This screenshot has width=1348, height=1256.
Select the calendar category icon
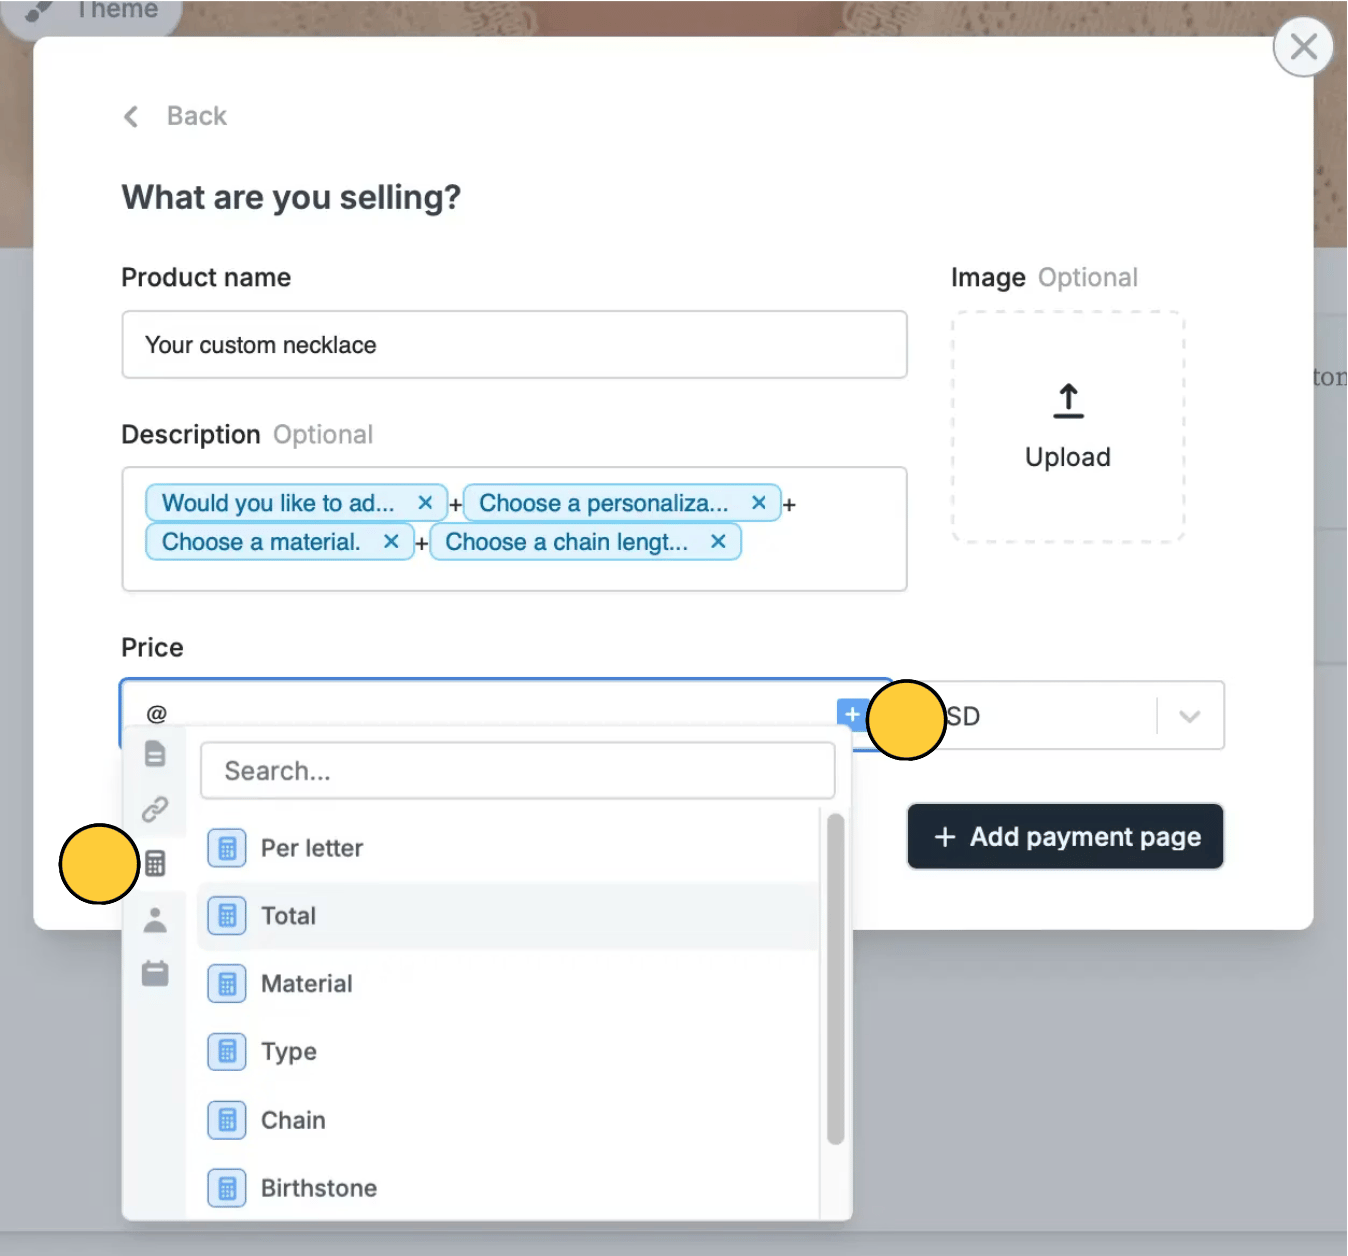[x=155, y=973]
